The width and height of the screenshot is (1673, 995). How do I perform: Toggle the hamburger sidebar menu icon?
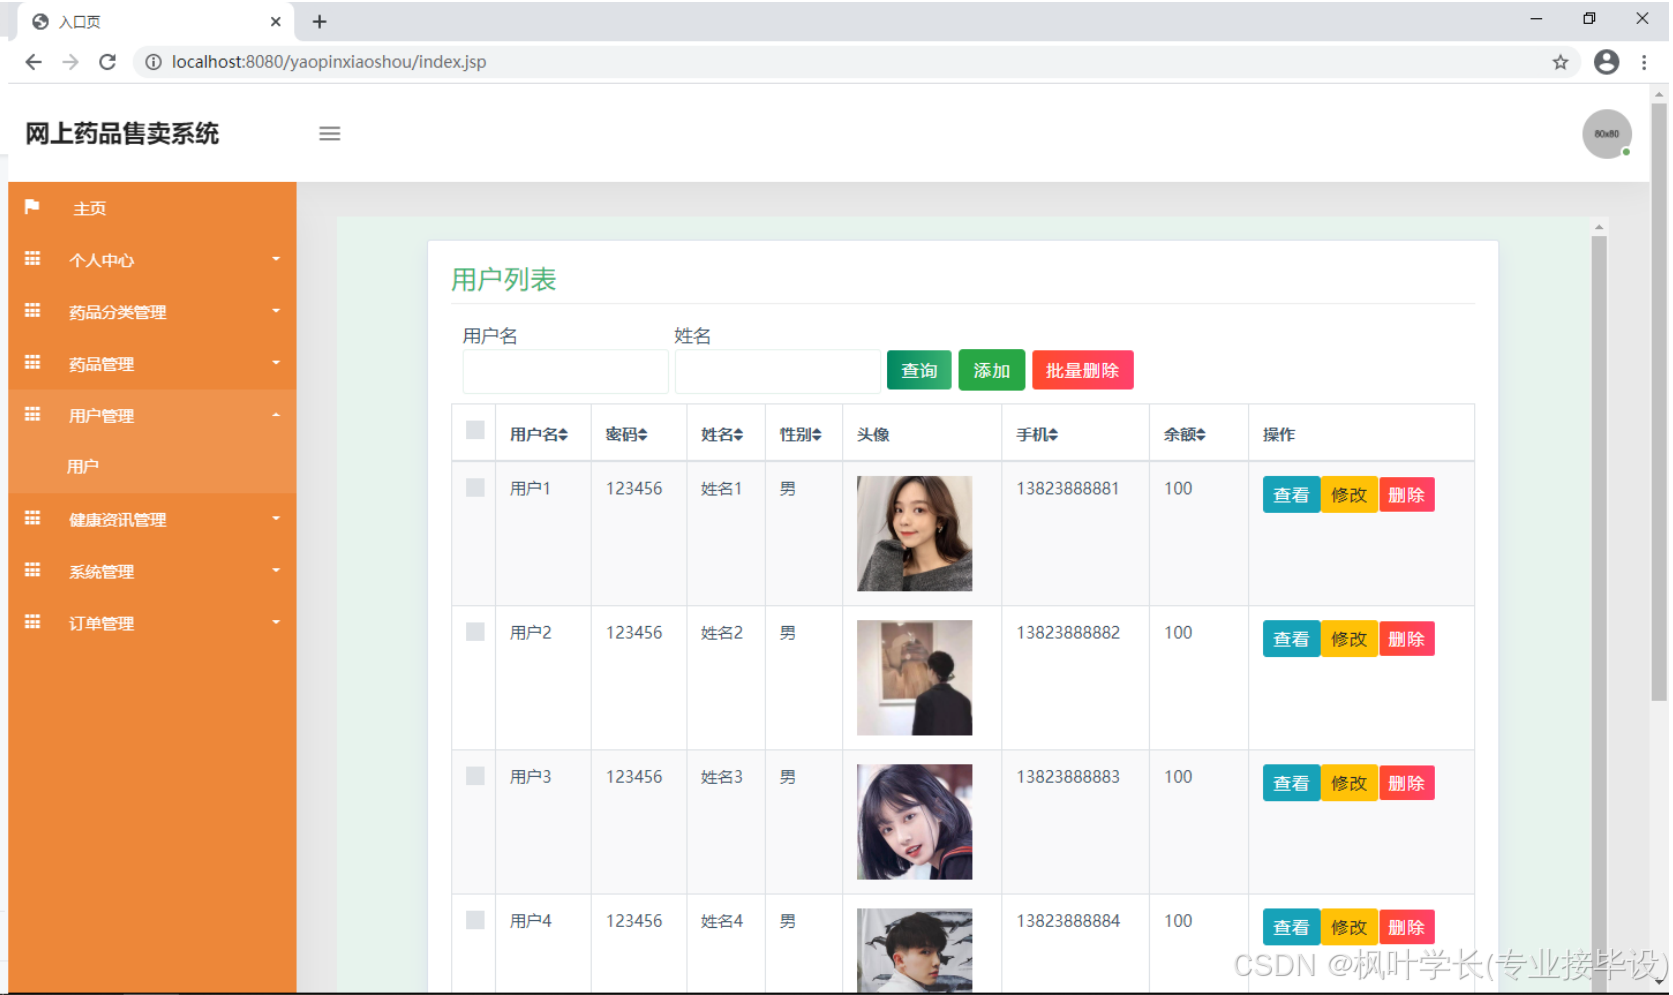(329, 134)
